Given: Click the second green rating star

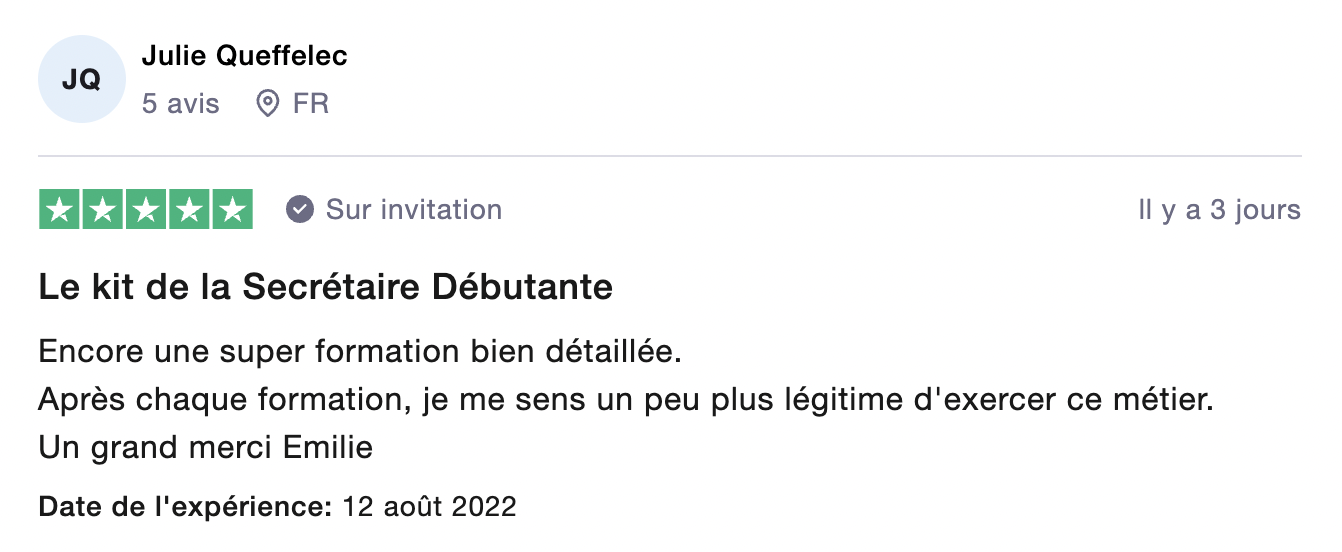Looking at the screenshot, I should click(x=103, y=210).
